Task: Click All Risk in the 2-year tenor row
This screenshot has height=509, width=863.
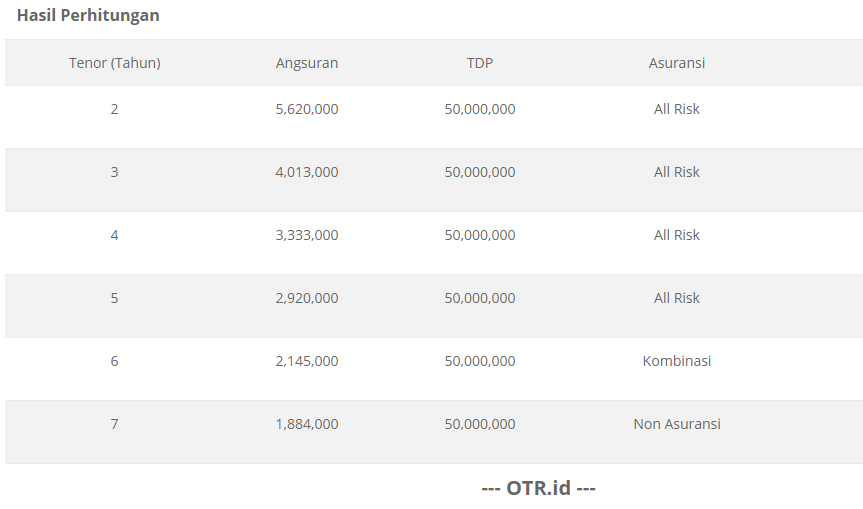Action: 677,109
